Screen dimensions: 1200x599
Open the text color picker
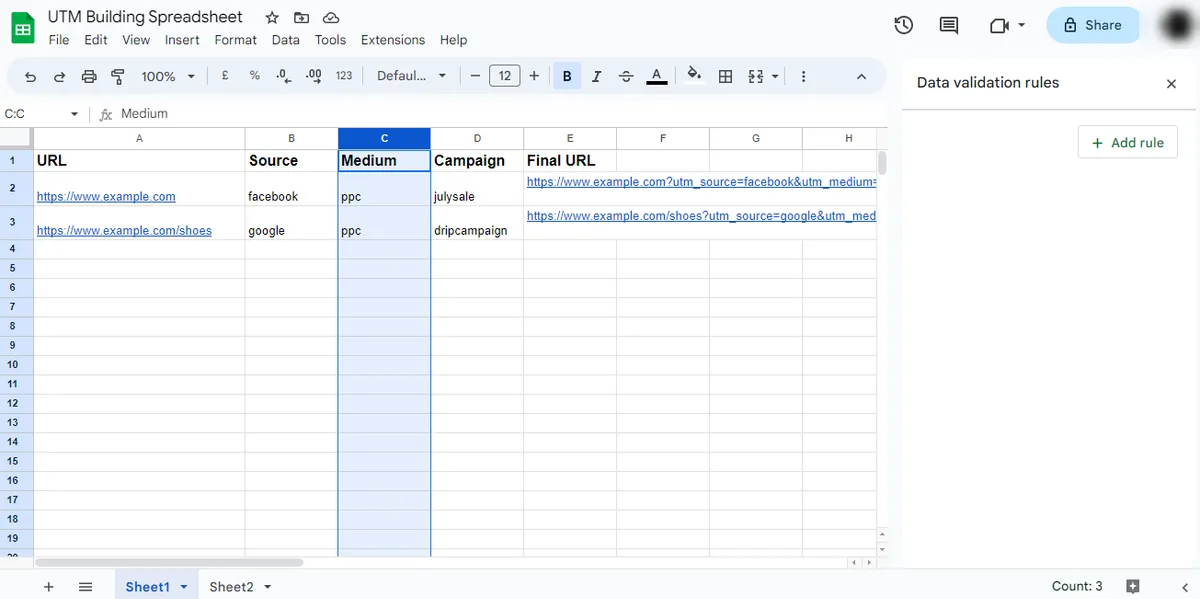[657, 75]
